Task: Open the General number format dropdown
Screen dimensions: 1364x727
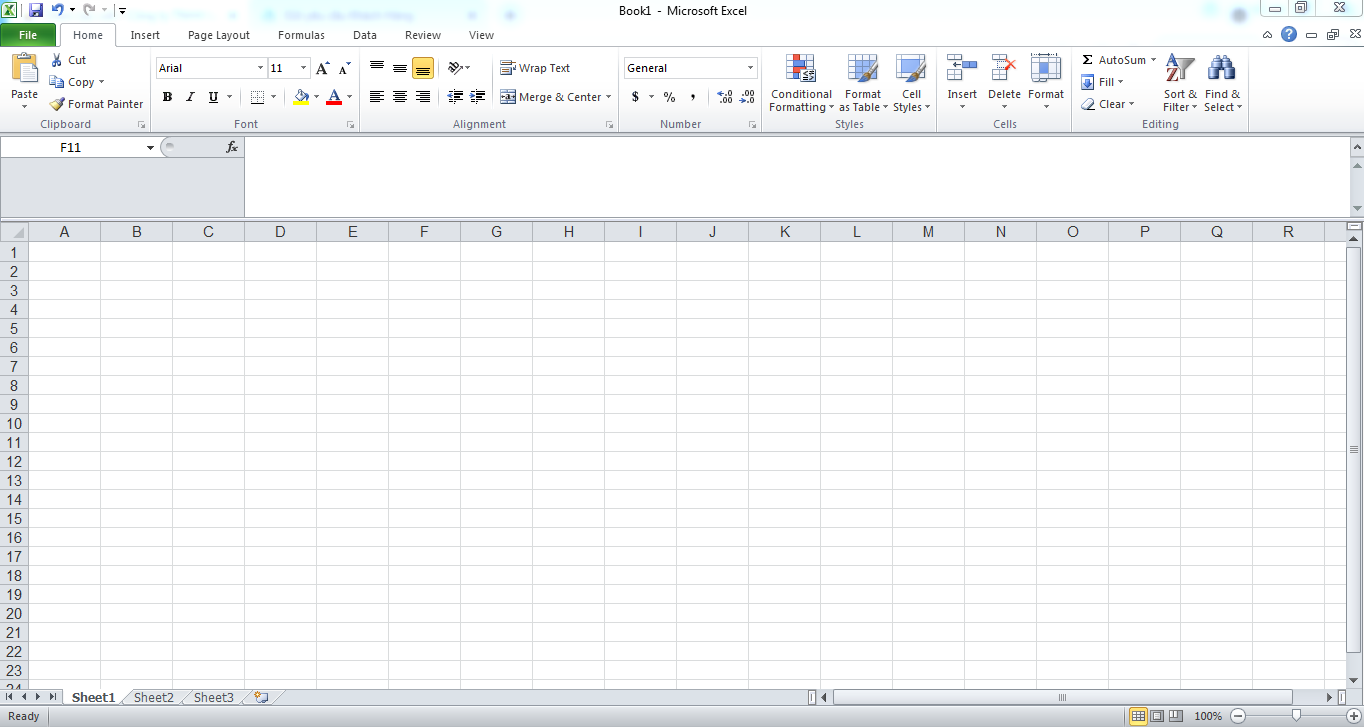Action: tap(751, 68)
